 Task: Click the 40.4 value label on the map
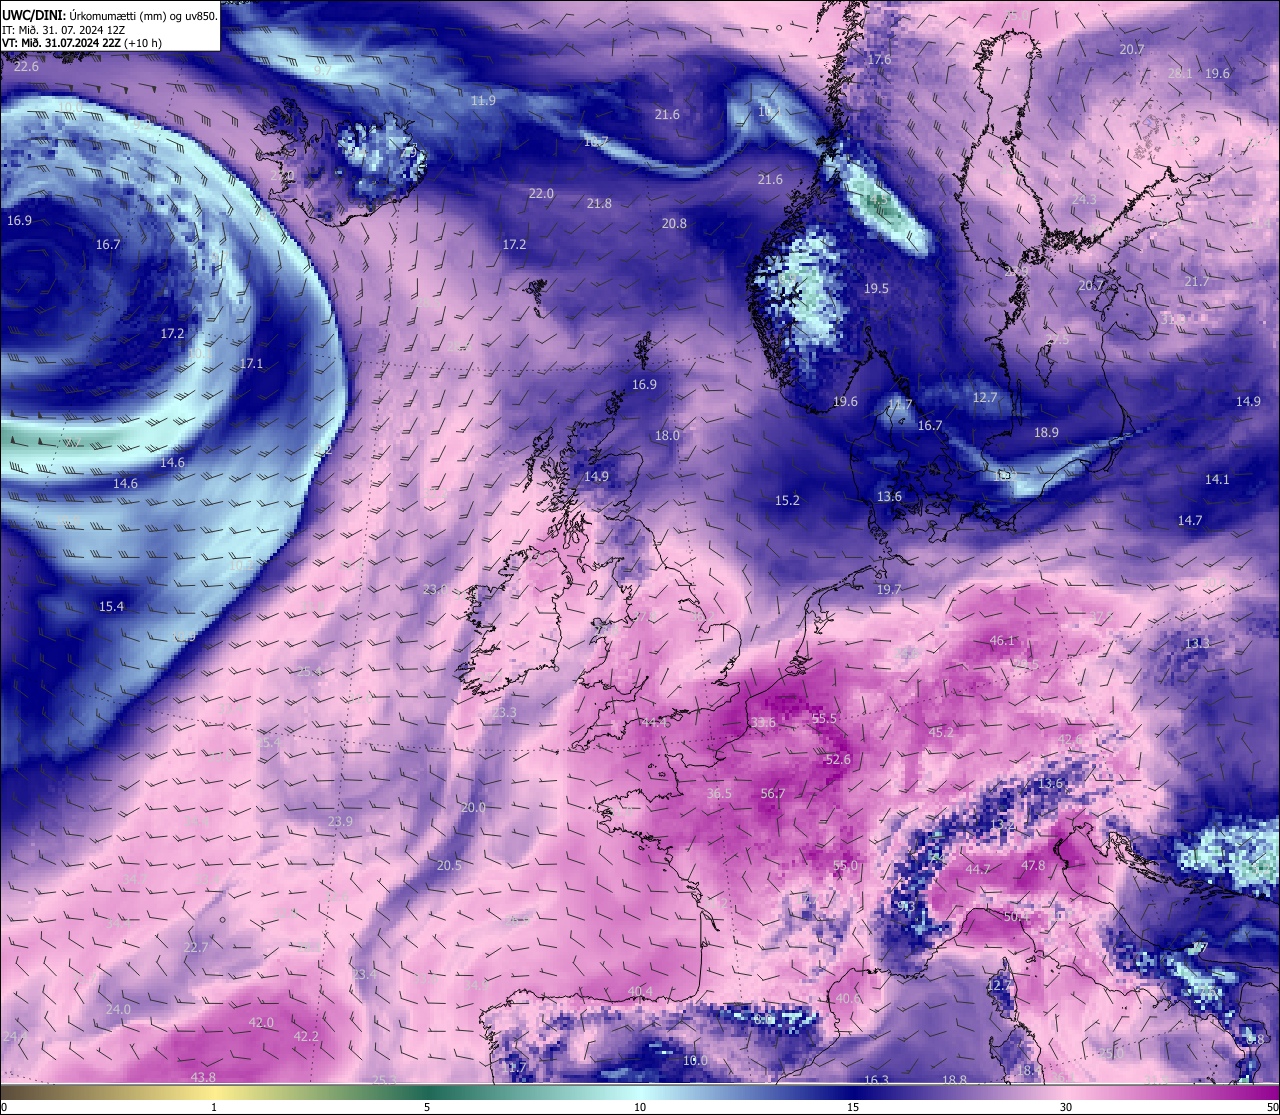(640, 992)
